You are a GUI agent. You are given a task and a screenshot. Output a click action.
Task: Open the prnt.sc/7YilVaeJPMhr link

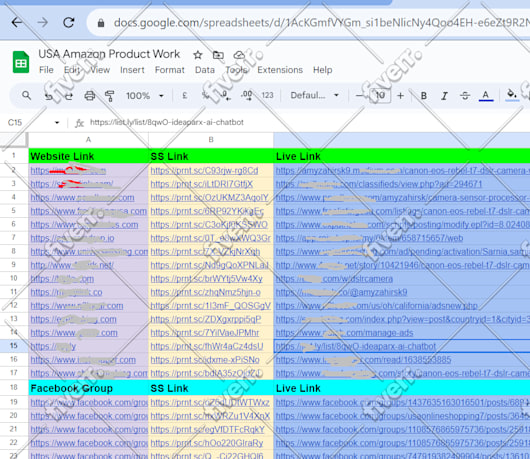coord(204,333)
